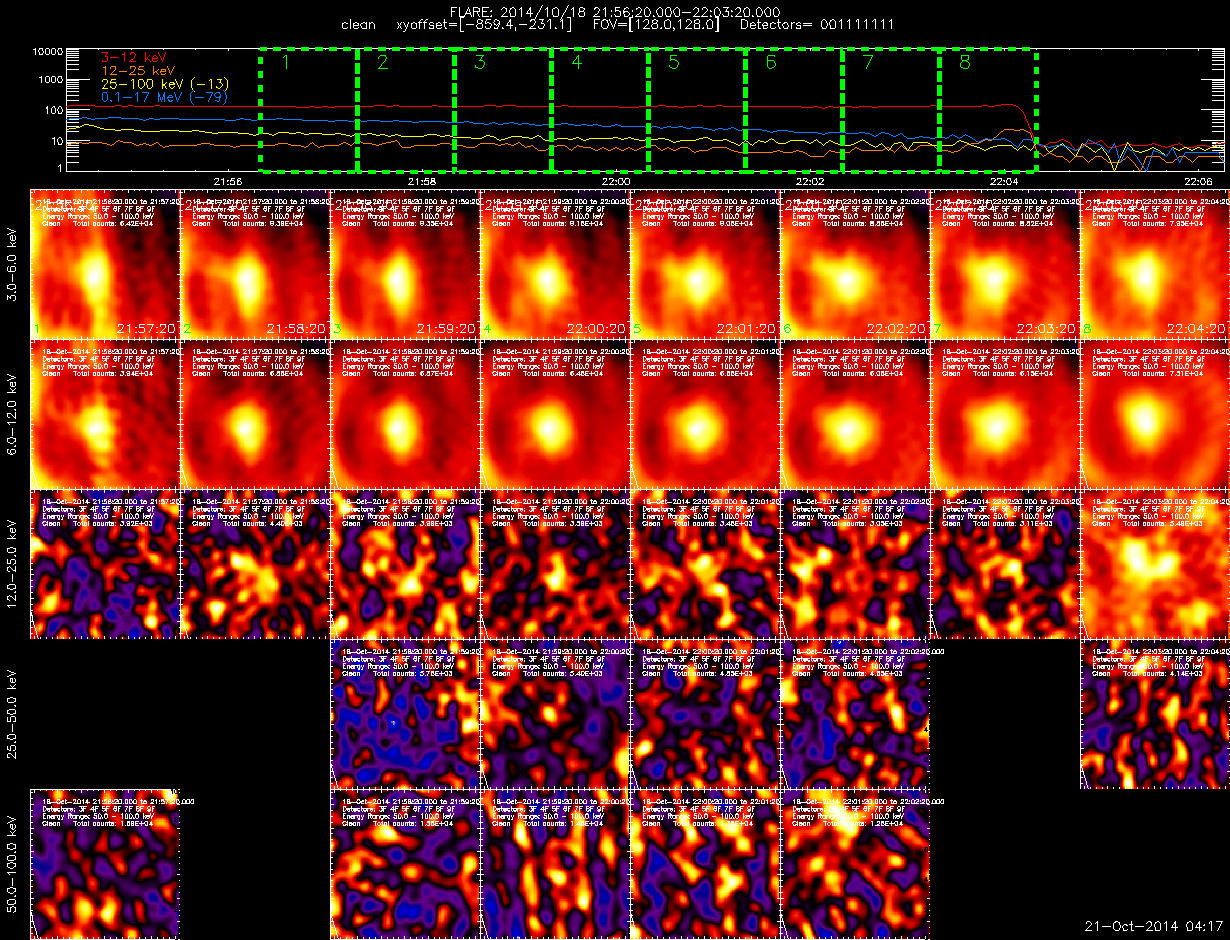Image resolution: width=1230 pixels, height=940 pixels.
Task: Open the 3.0-6.0 keV image stamped 21:59:20
Action: tap(405, 263)
